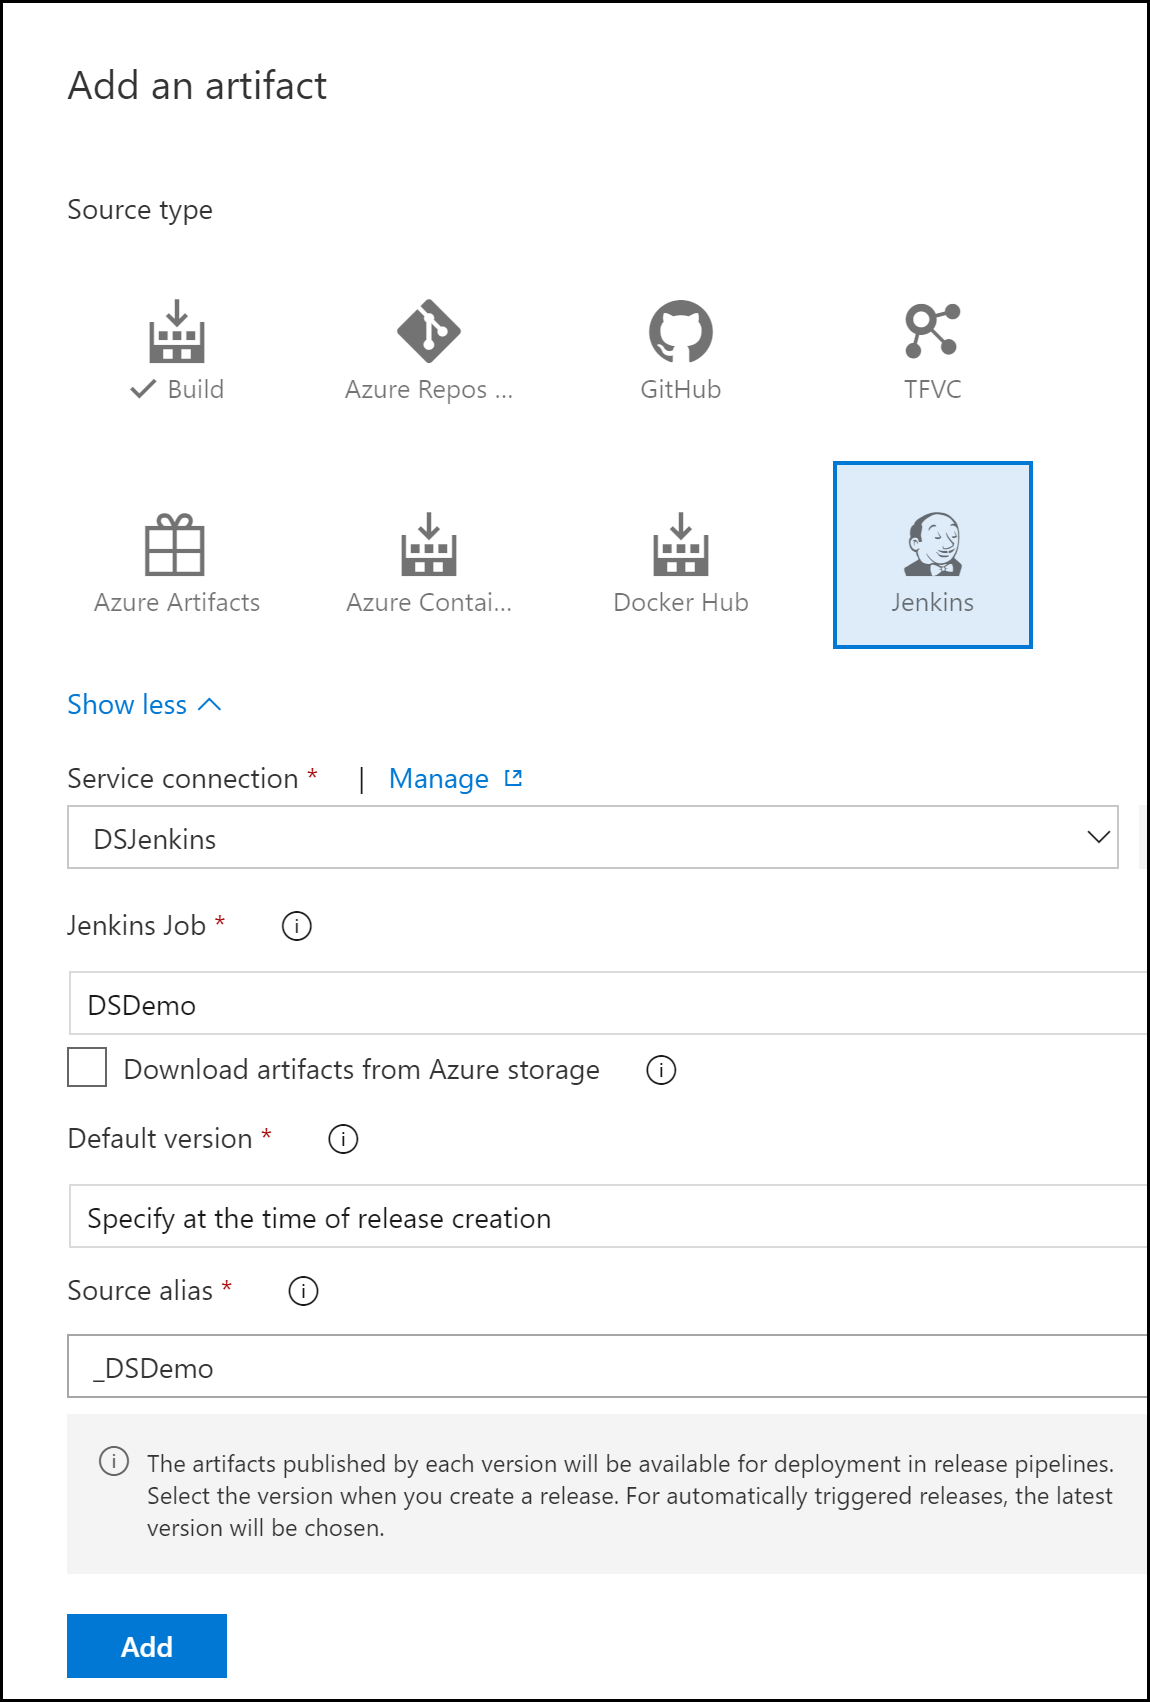Select GitHub source type
Screen dimensions: 1150x1702
pyautogui.click(x=681, y=350)
